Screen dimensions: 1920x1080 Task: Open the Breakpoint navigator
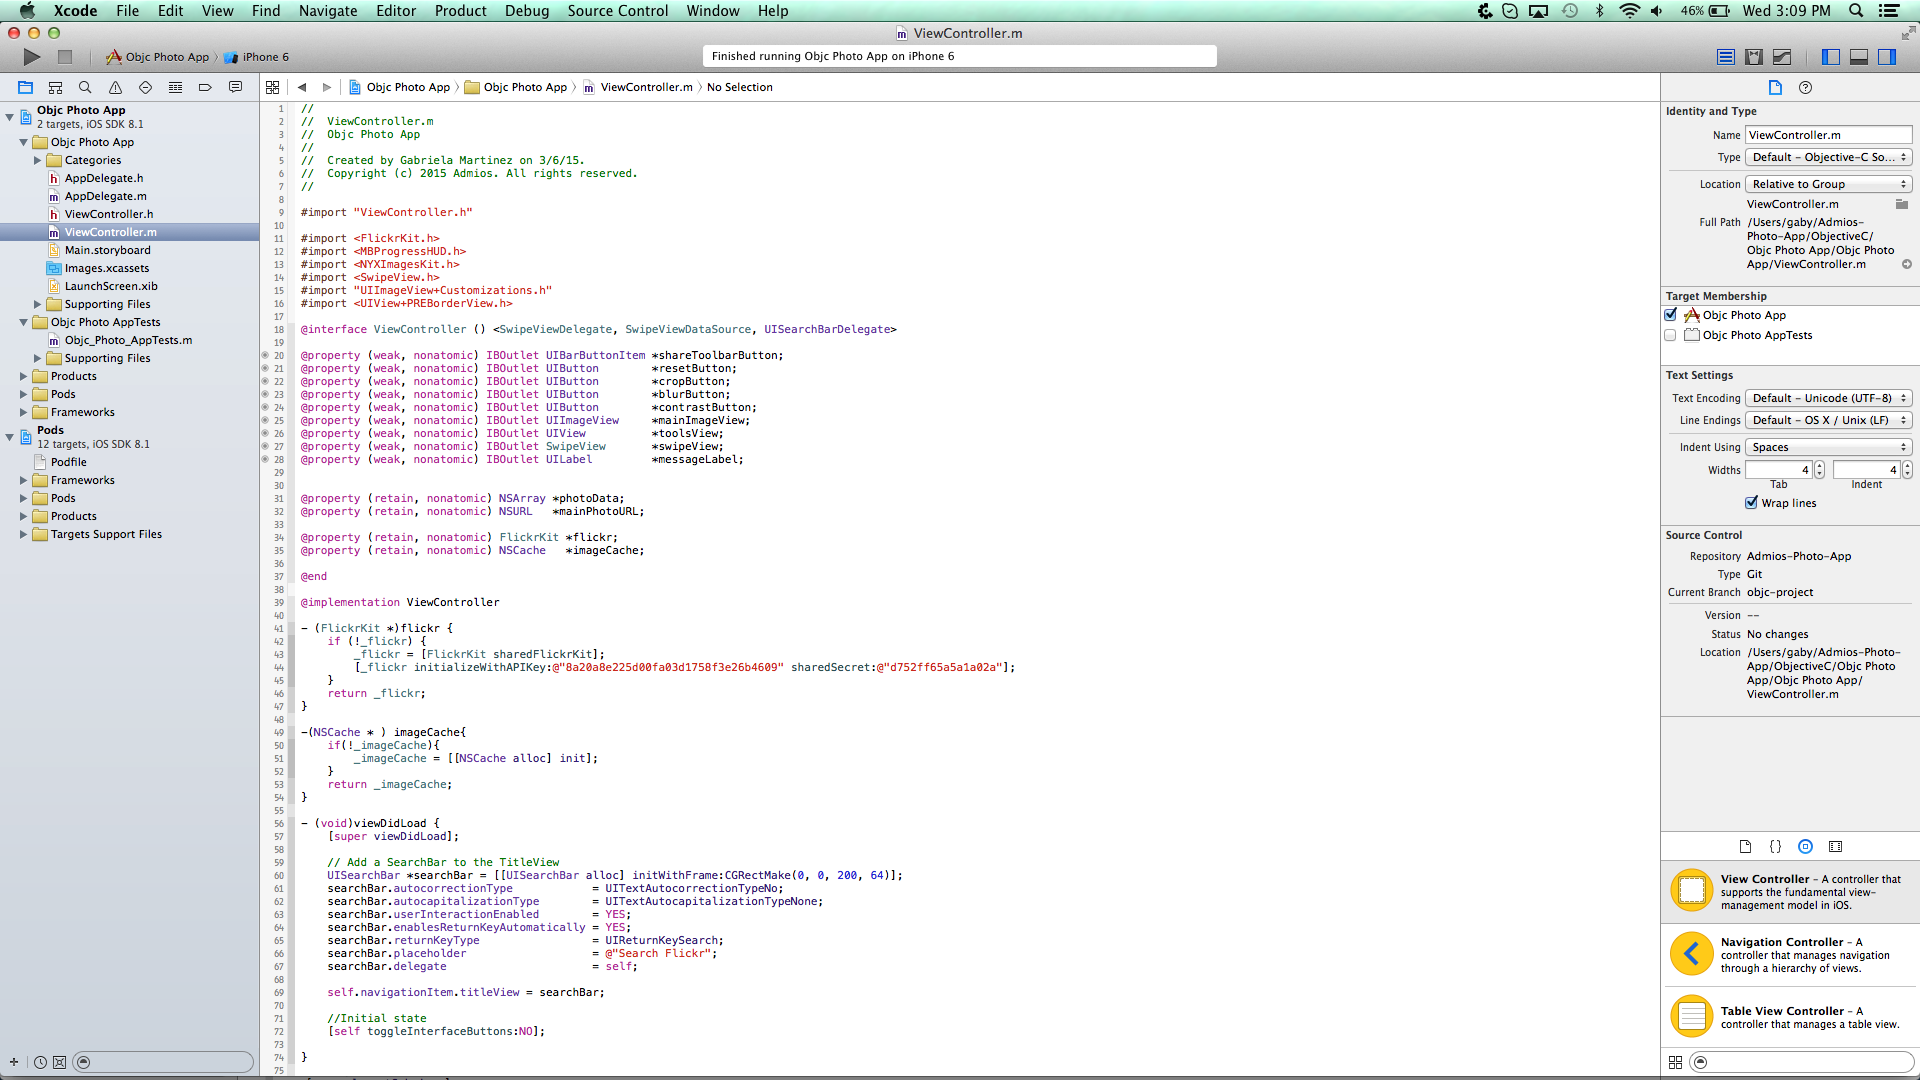[x=205, y=87]
